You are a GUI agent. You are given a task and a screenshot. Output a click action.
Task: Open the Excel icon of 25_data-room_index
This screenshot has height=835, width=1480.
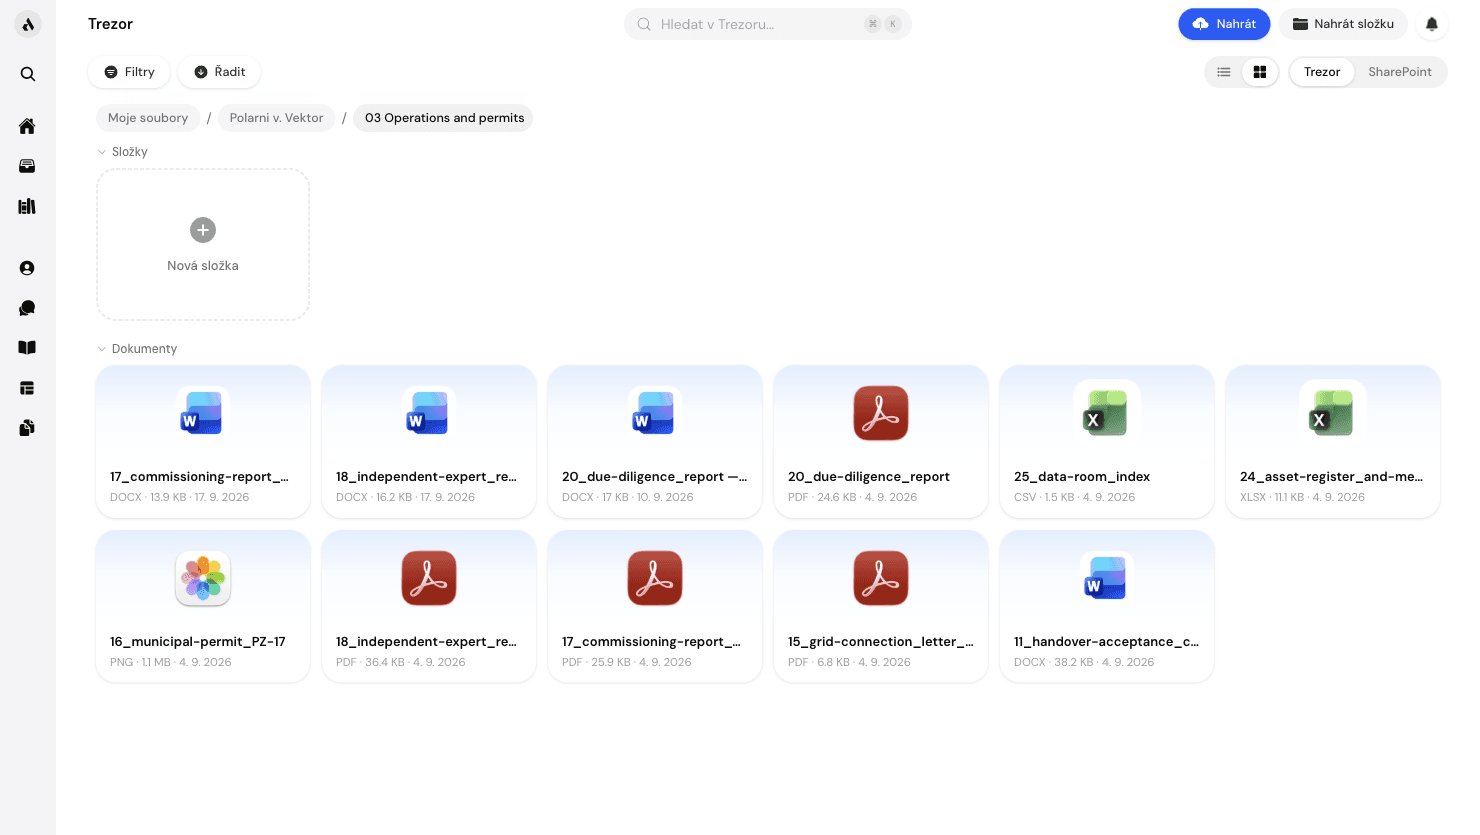point(1107,413)
